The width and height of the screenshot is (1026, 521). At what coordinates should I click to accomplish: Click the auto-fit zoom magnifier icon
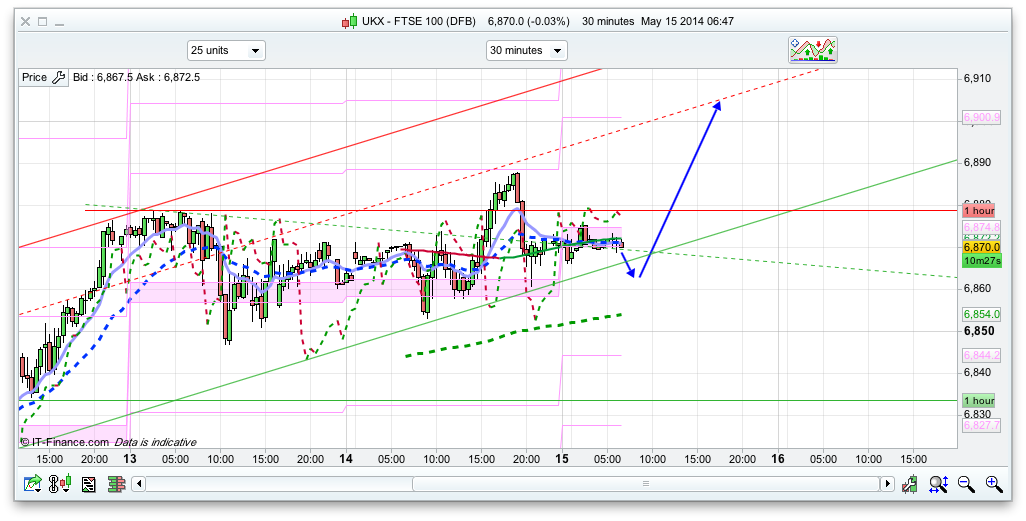coord(938,484)
